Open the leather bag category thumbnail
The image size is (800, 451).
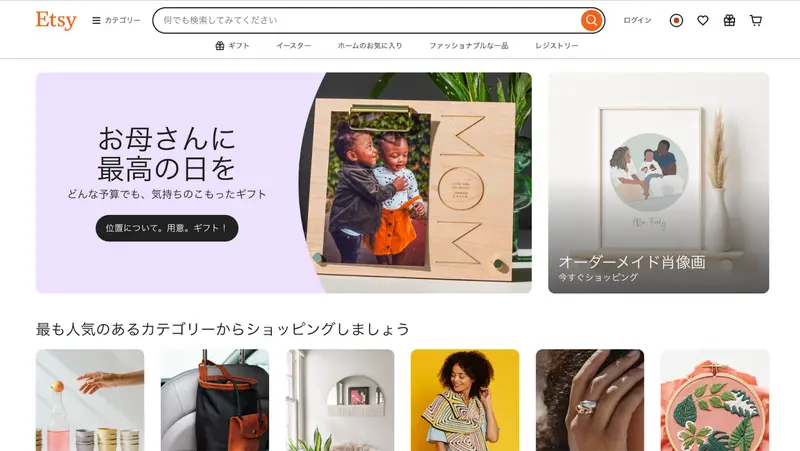pyautogui.click(x=215, y=400)
